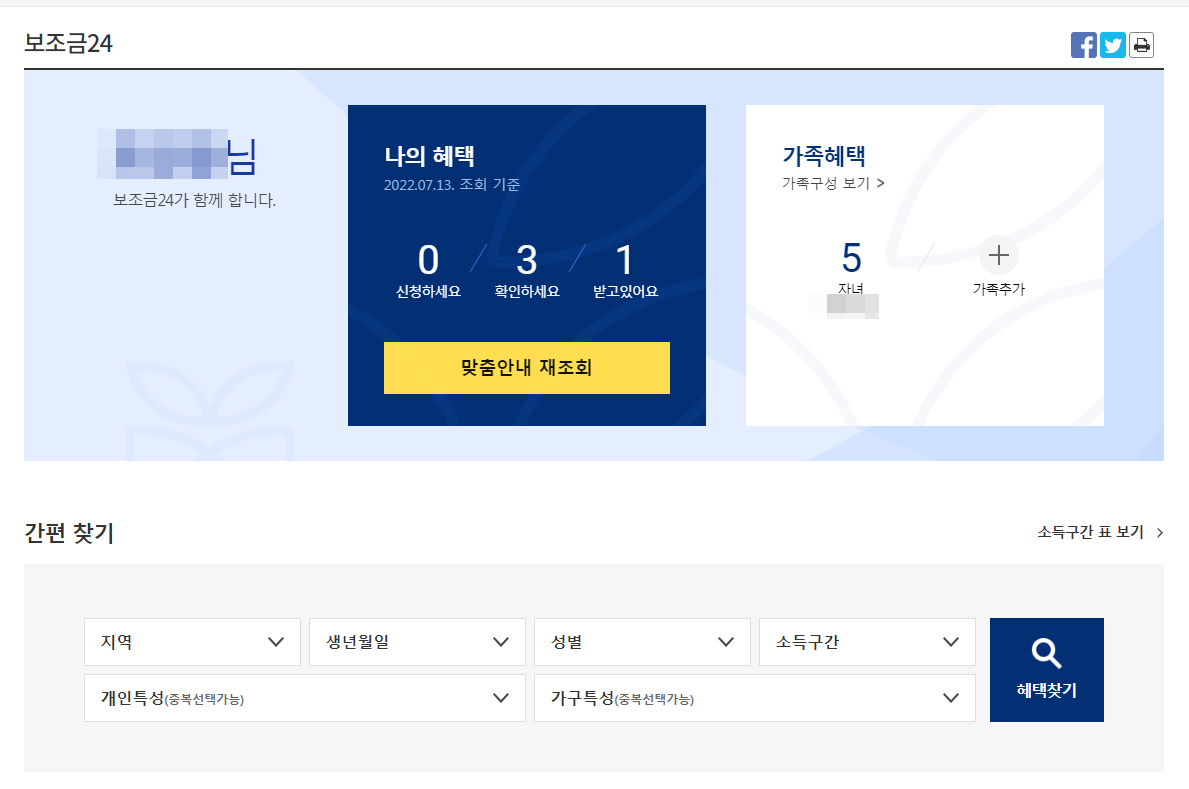Expand the 생년월일 dropdown
The image size is (1189, 789).
click(x=417, y=642)
